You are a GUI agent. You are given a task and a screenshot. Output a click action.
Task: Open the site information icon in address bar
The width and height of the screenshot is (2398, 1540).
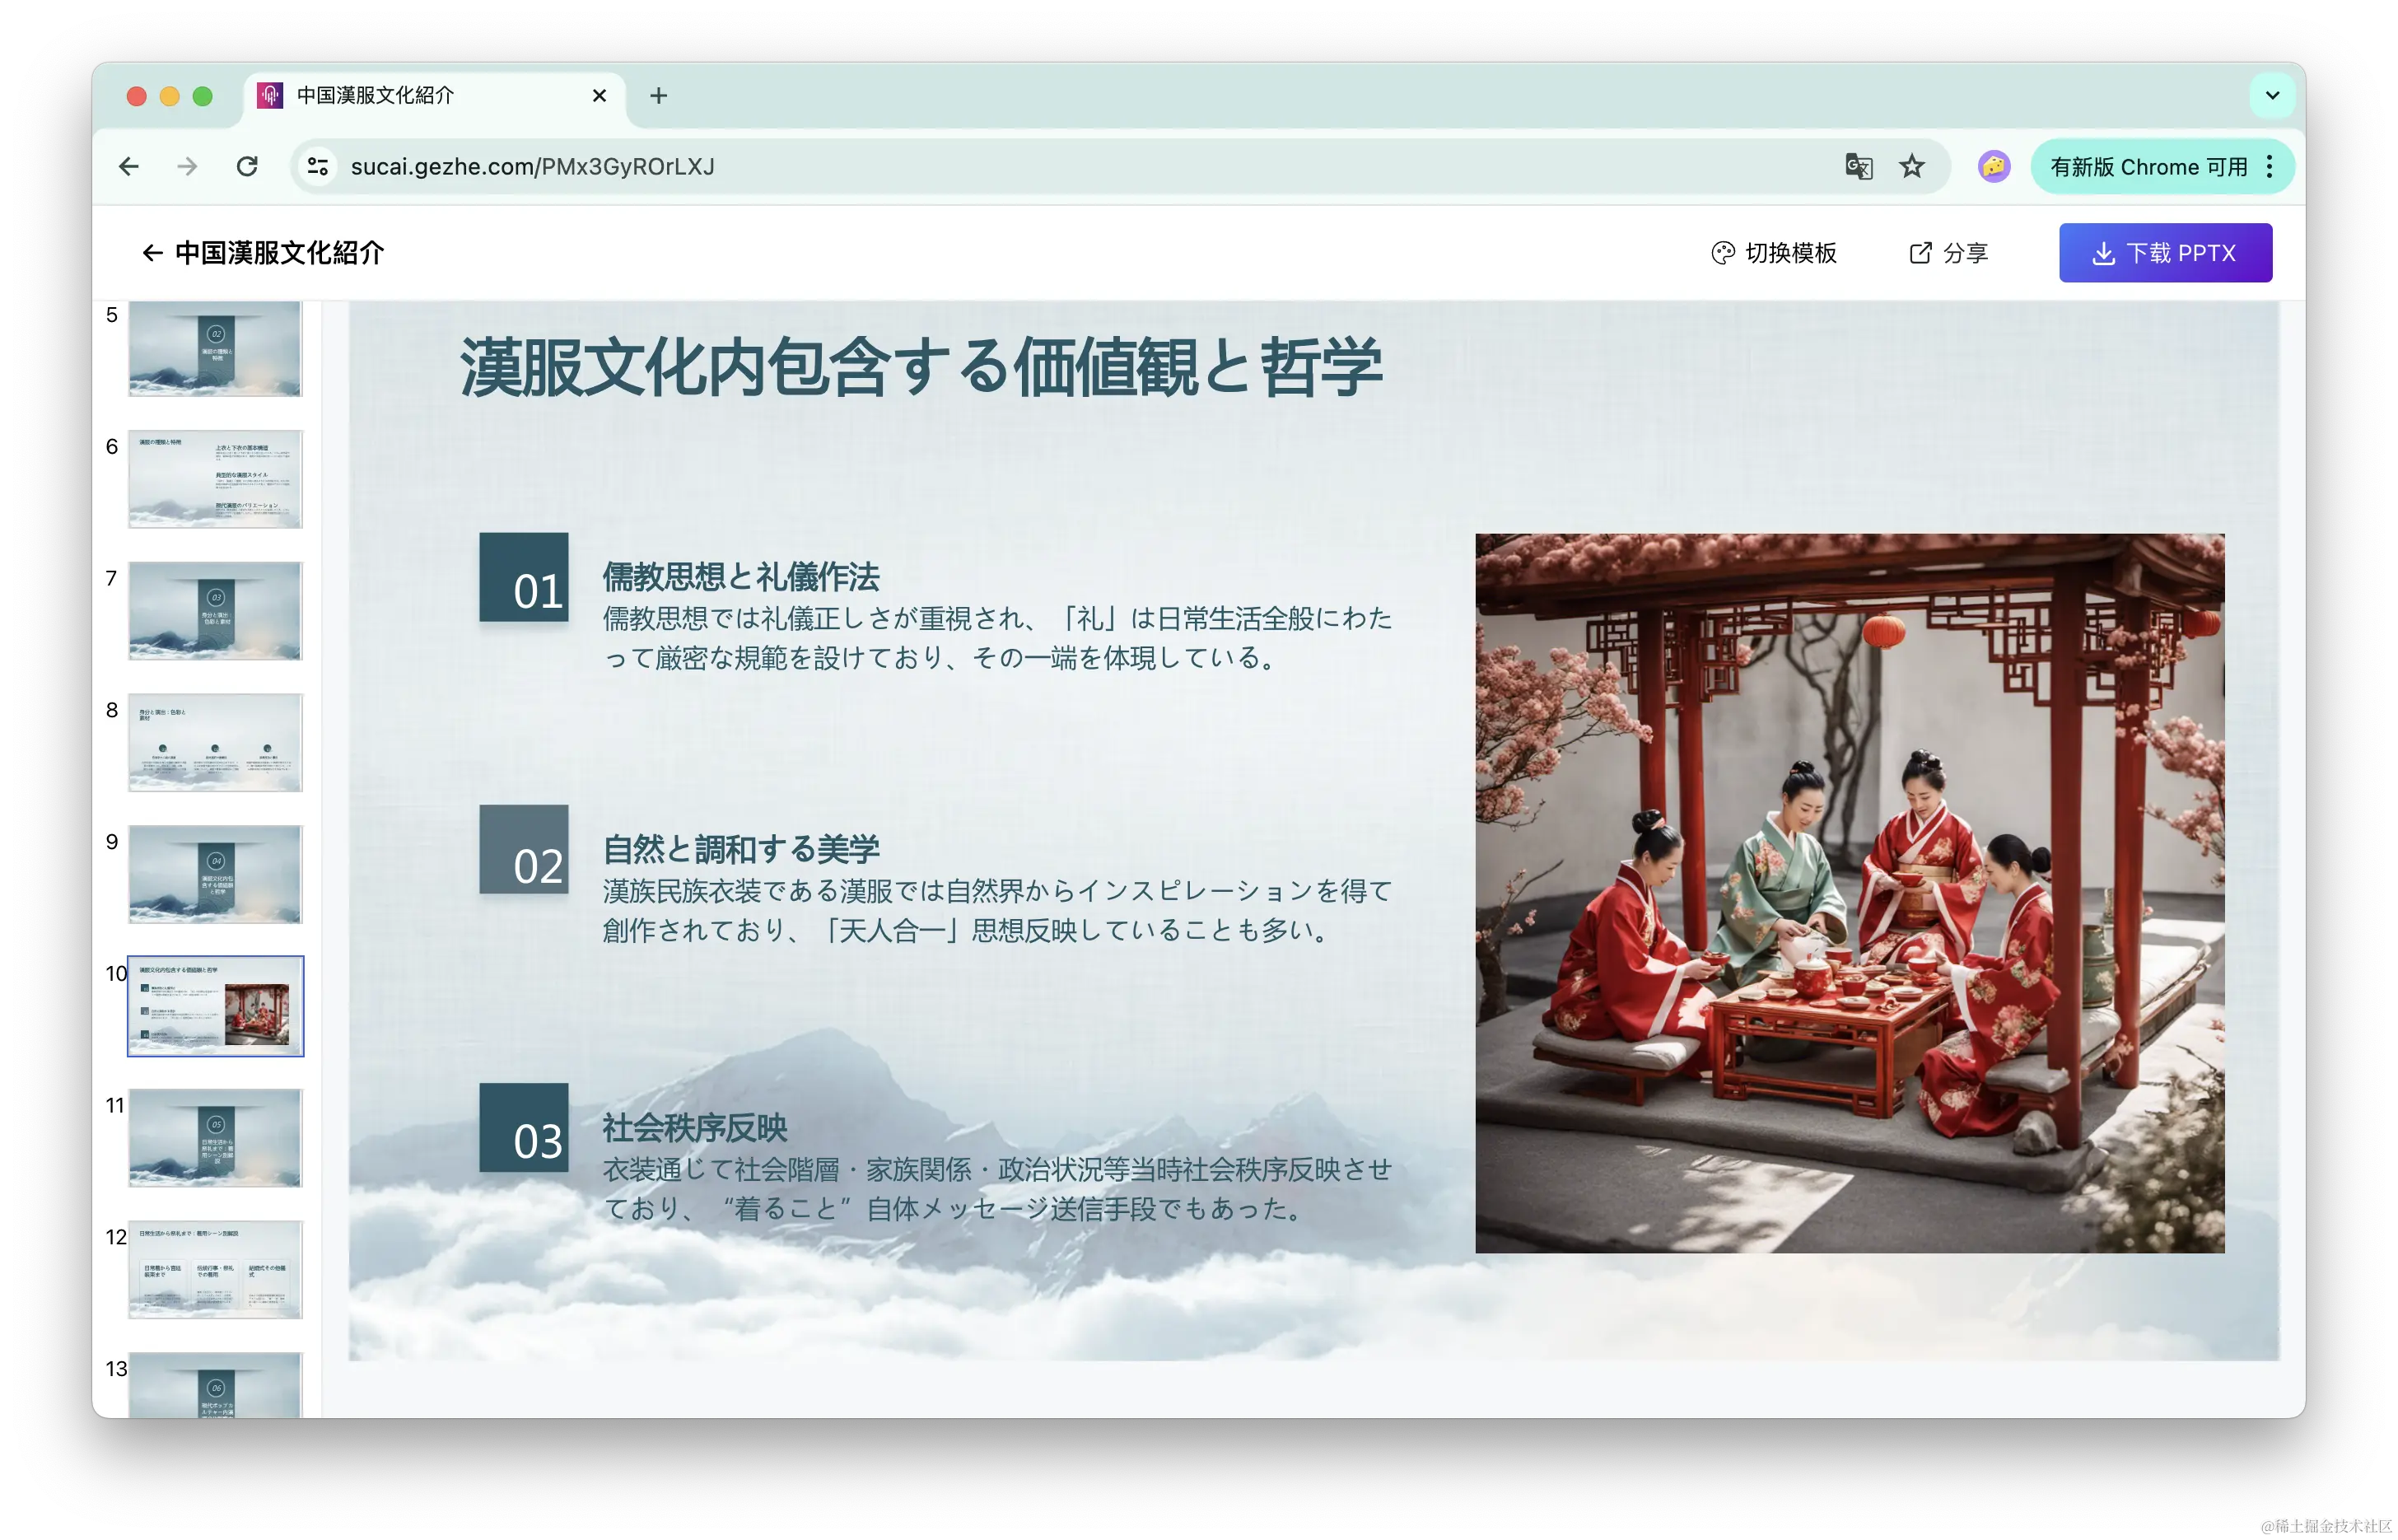coord(318,166)
